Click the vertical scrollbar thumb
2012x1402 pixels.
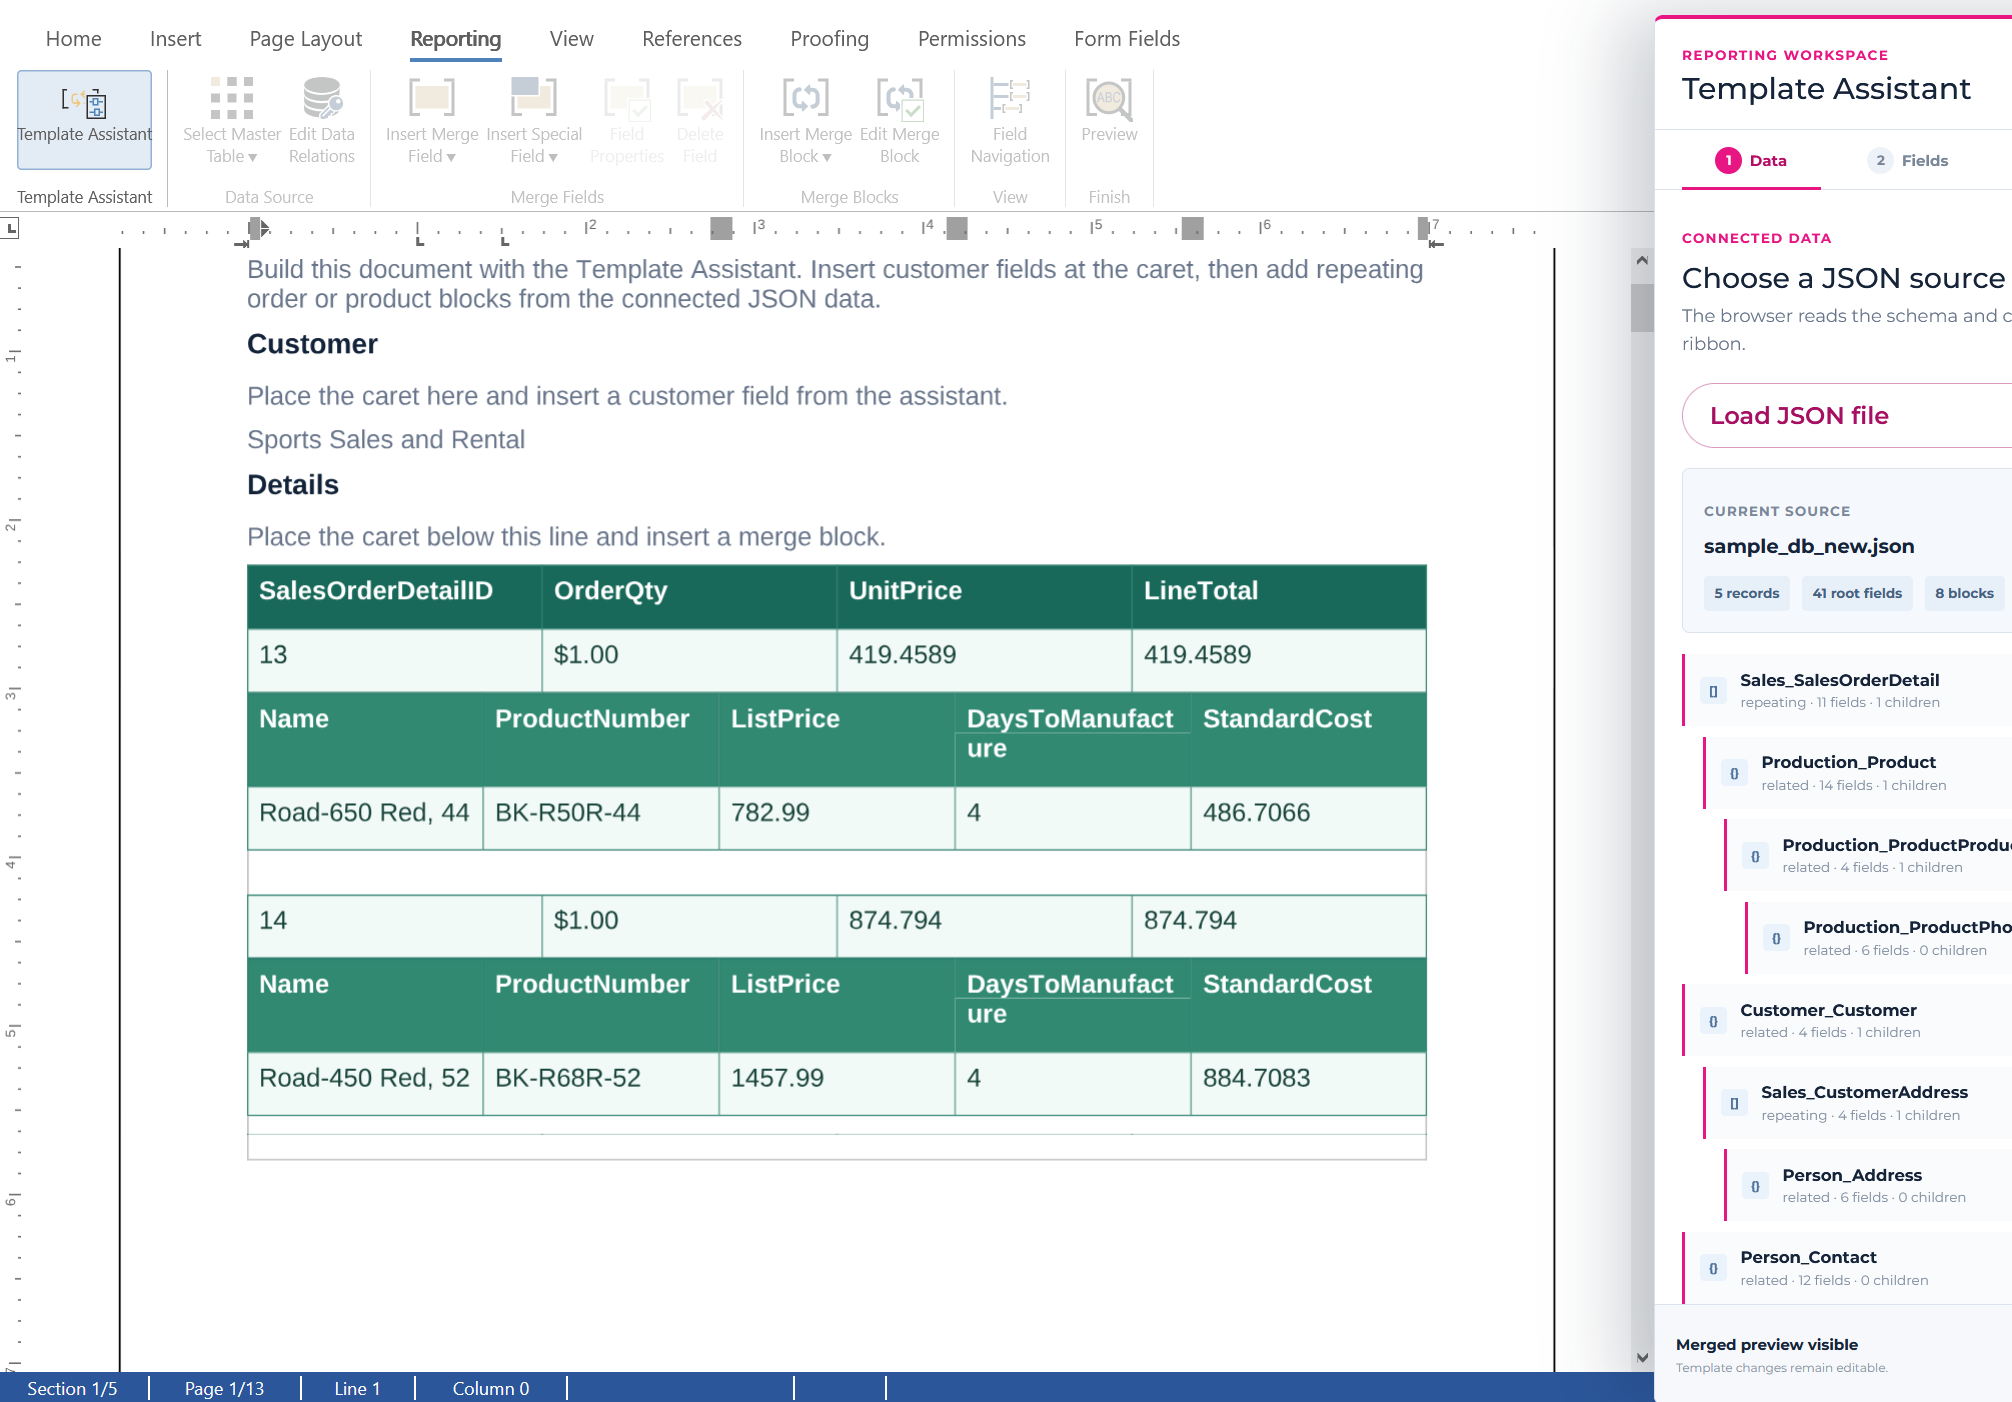coord(1642,307)
